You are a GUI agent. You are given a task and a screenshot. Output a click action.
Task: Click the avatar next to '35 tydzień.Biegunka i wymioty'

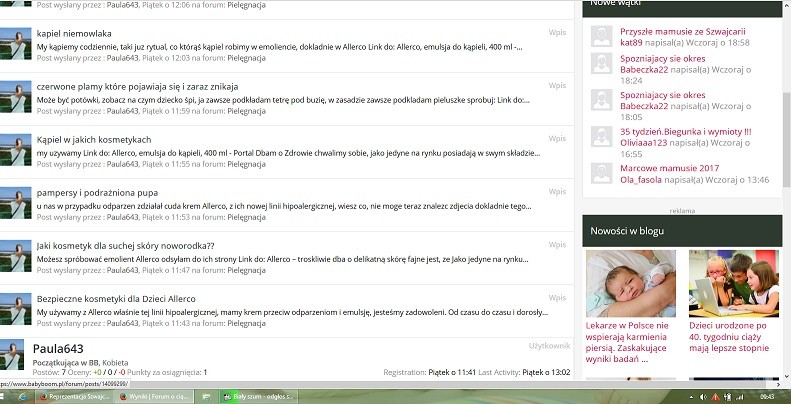click(x=602, y=139)
